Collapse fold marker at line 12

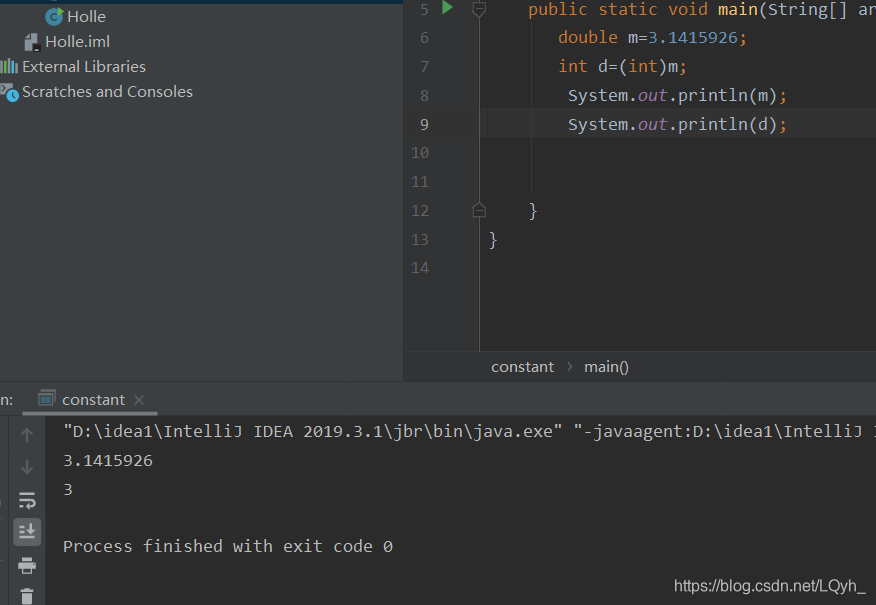pyautogui.click(x=479, y=211)
